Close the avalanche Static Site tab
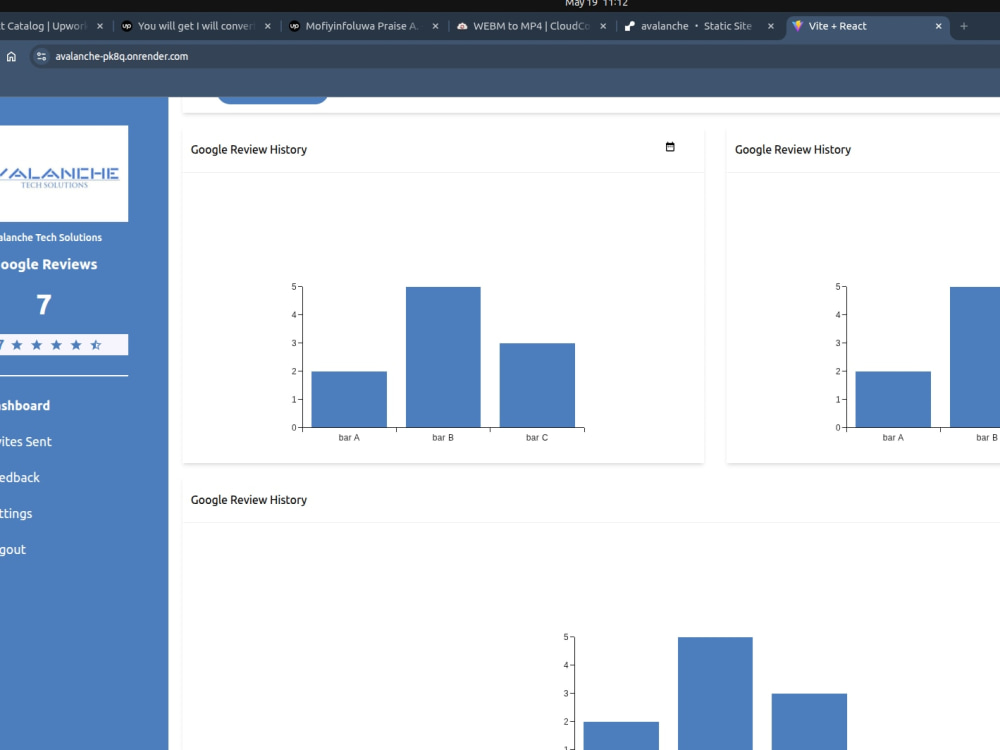Image resolution: width=1000 pixels, height=750 pixels. pos(770,26)
